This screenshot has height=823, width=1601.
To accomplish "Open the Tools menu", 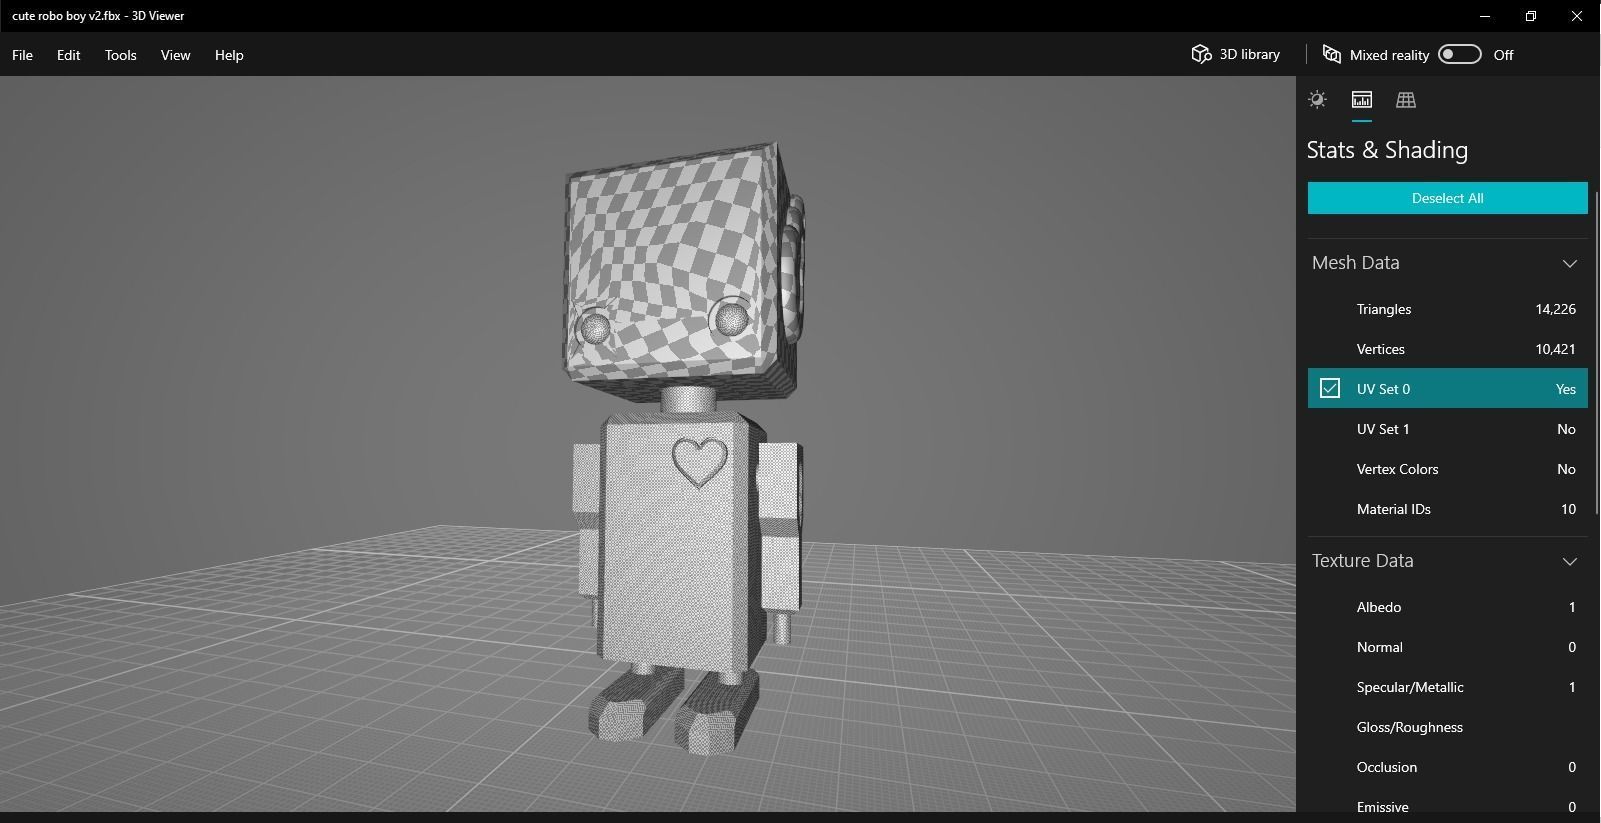I will [120, 55].
